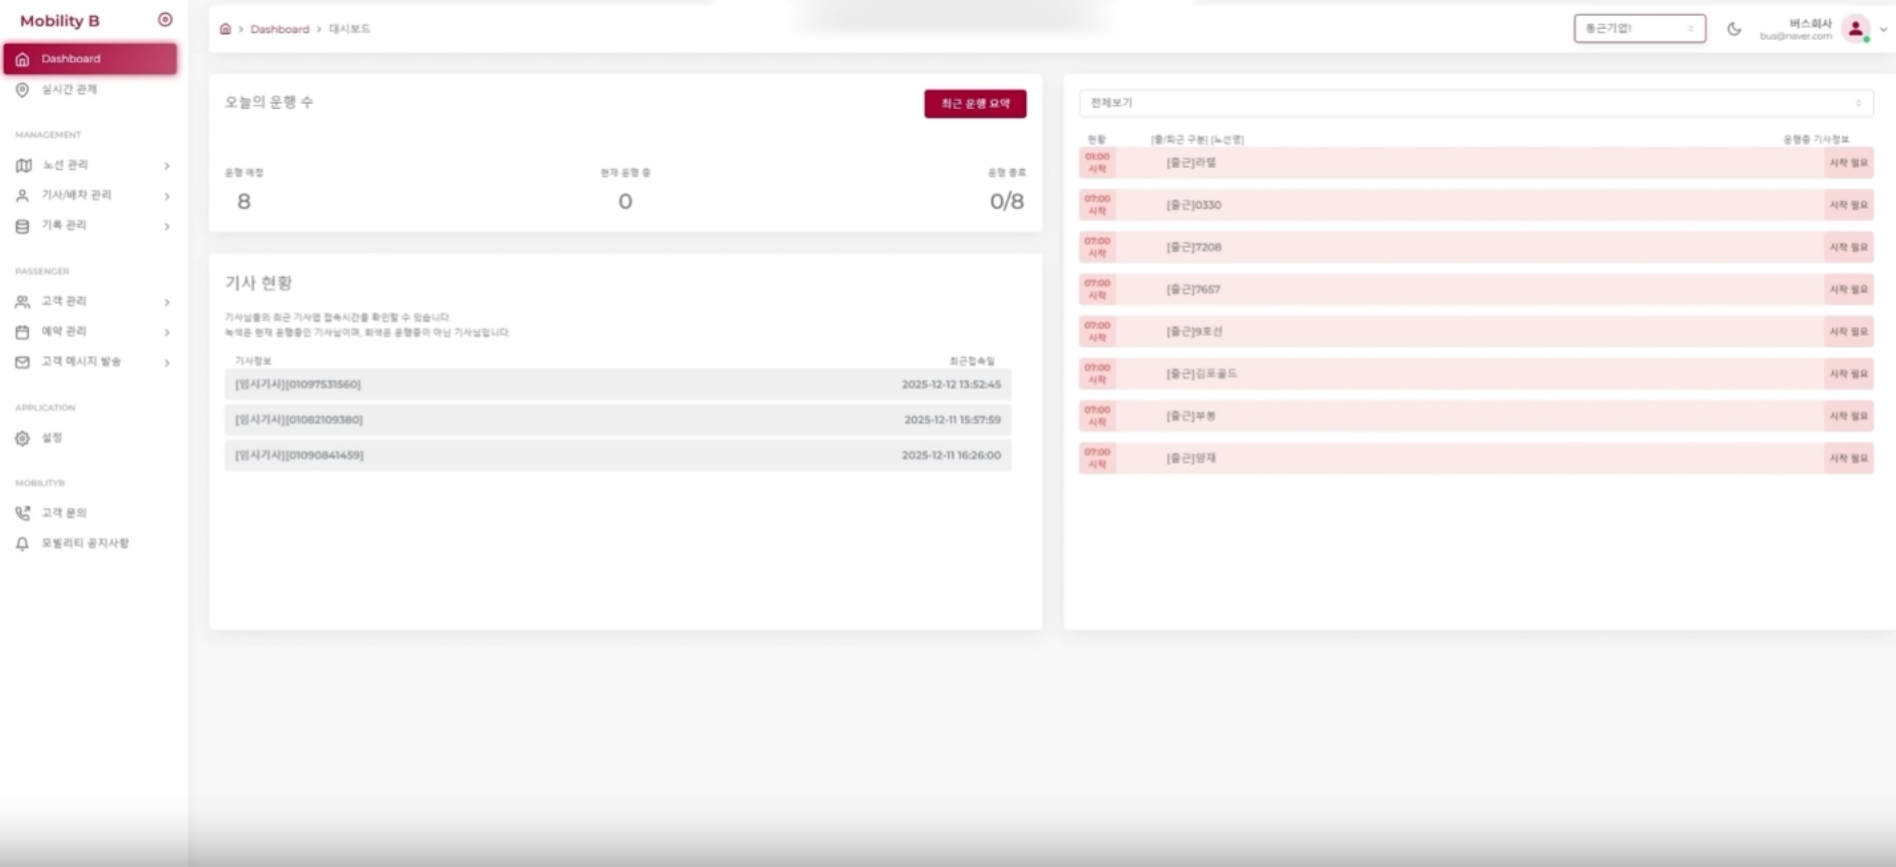
Task: Click 시작 필요 for the [출근]0330 route
Action: click(x=1848, y=205)
